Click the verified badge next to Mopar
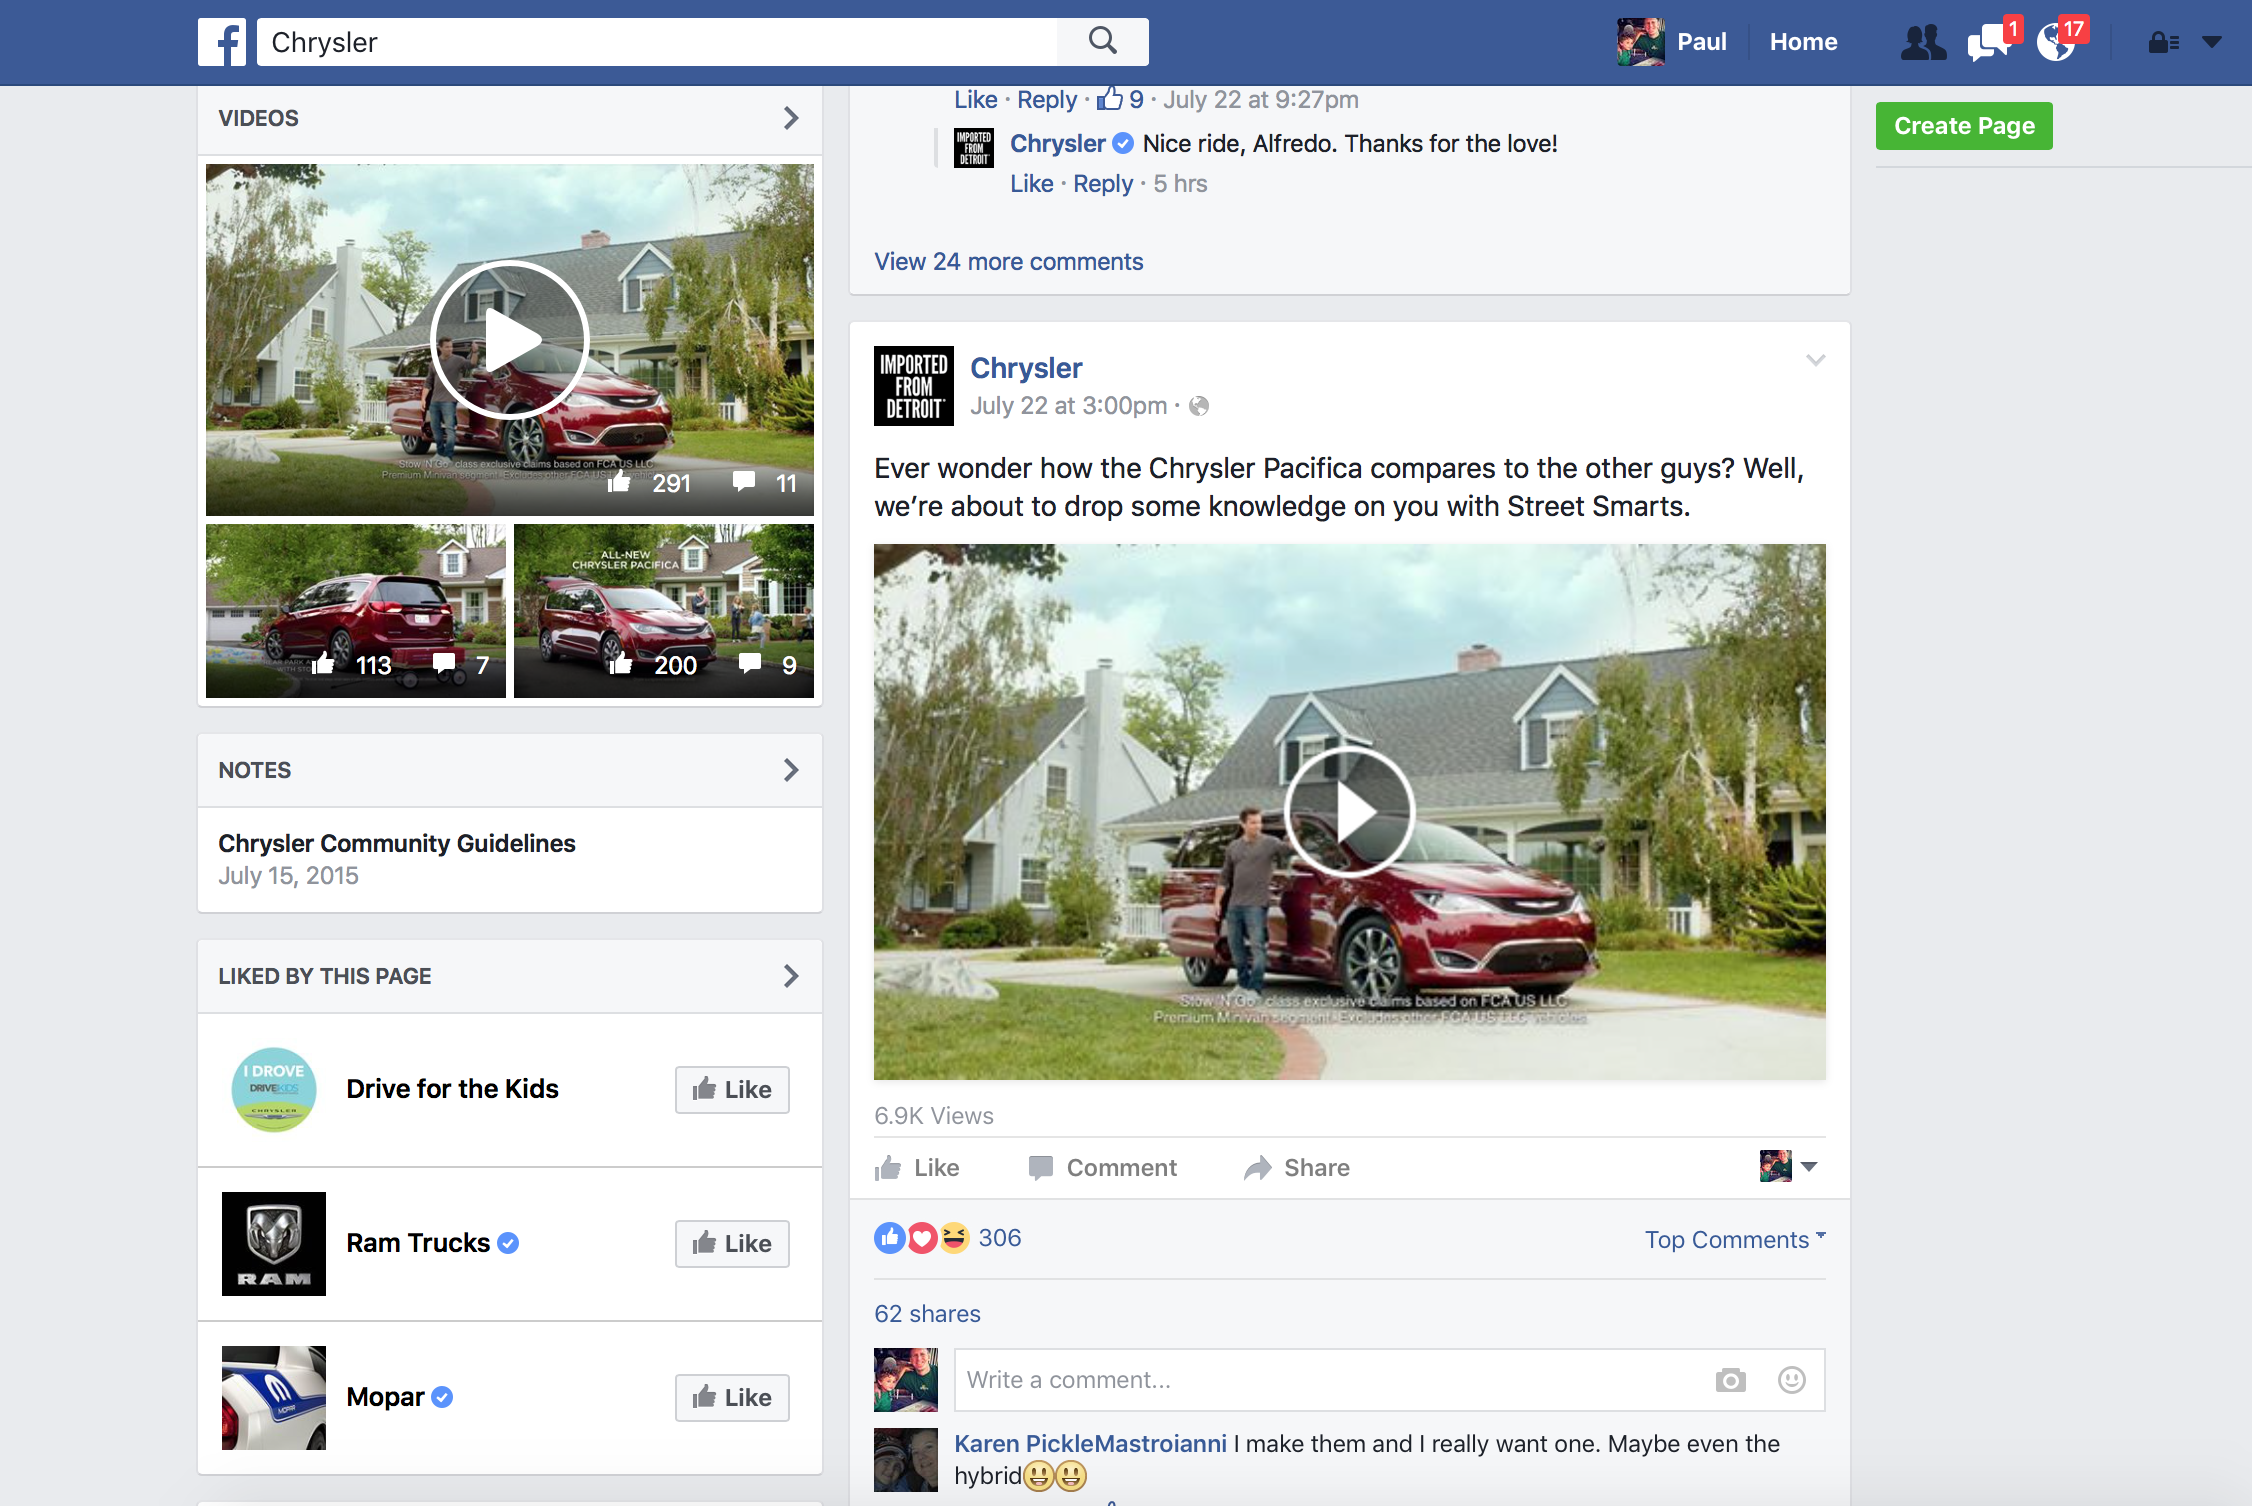 (442, 1397)
